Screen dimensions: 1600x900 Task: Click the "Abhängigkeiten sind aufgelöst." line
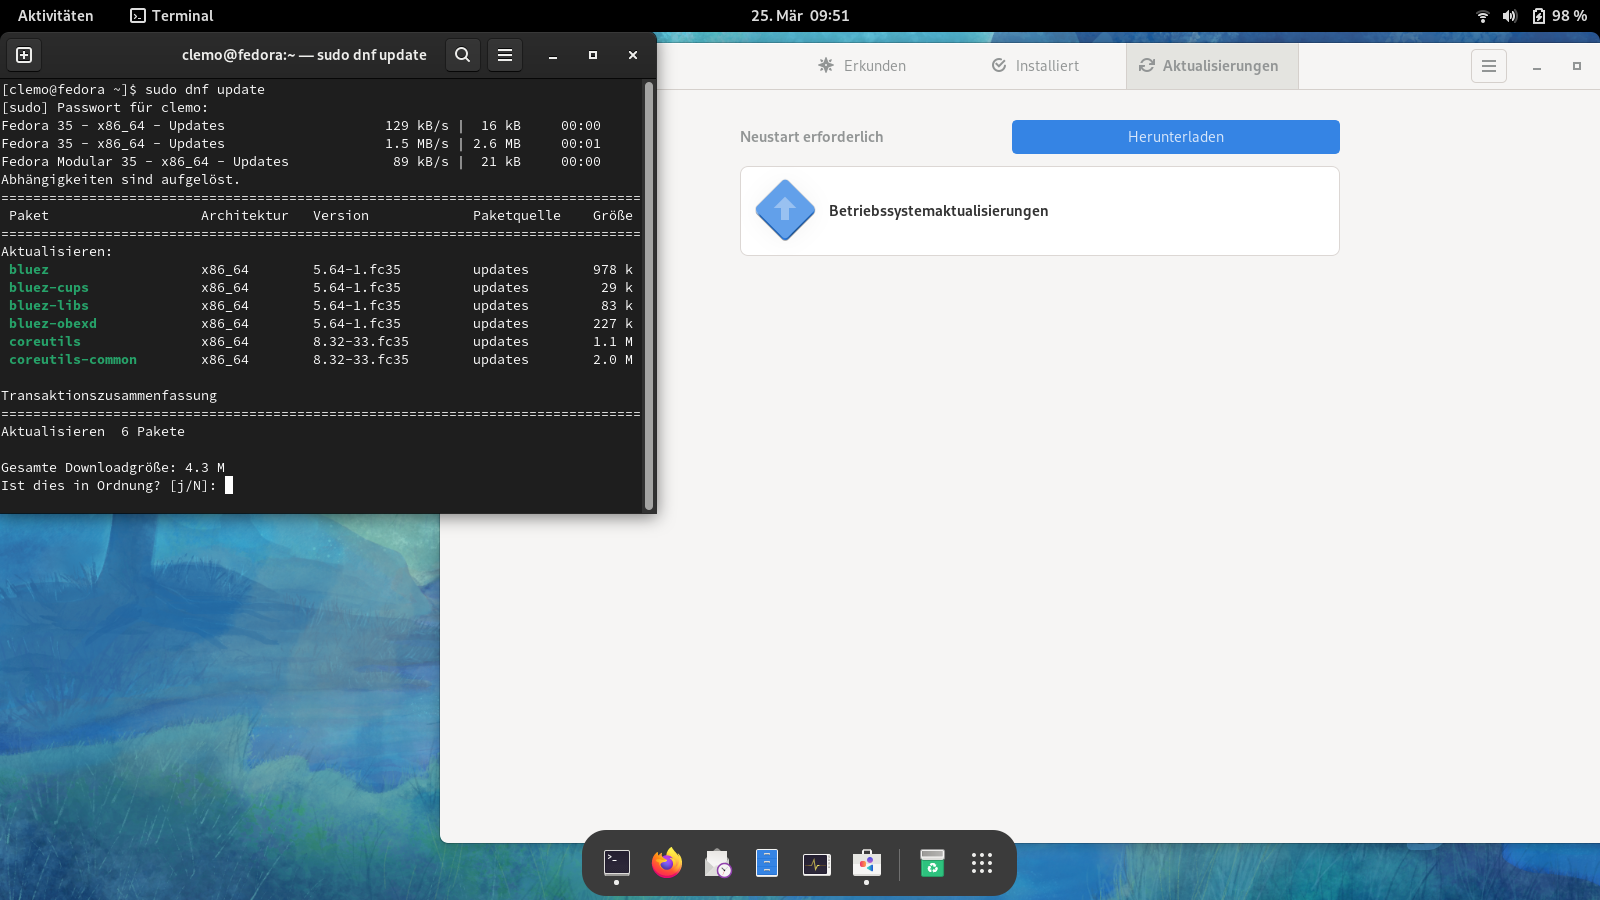[x=121, y=180]
